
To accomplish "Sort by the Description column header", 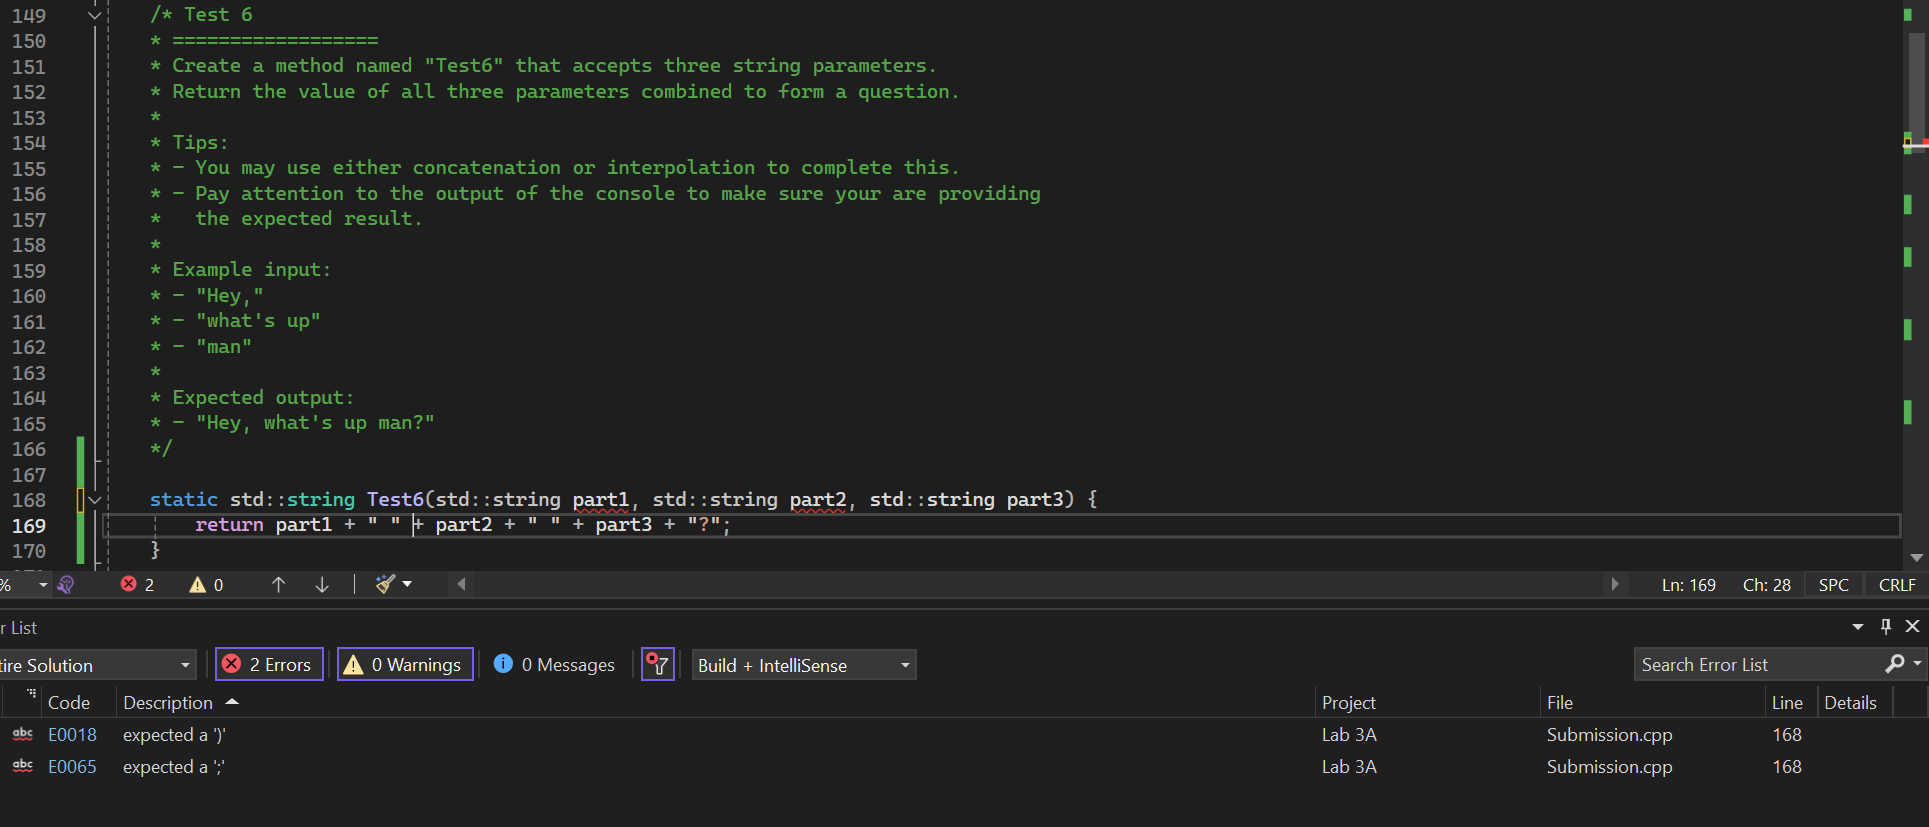I will tap(168, 703).
